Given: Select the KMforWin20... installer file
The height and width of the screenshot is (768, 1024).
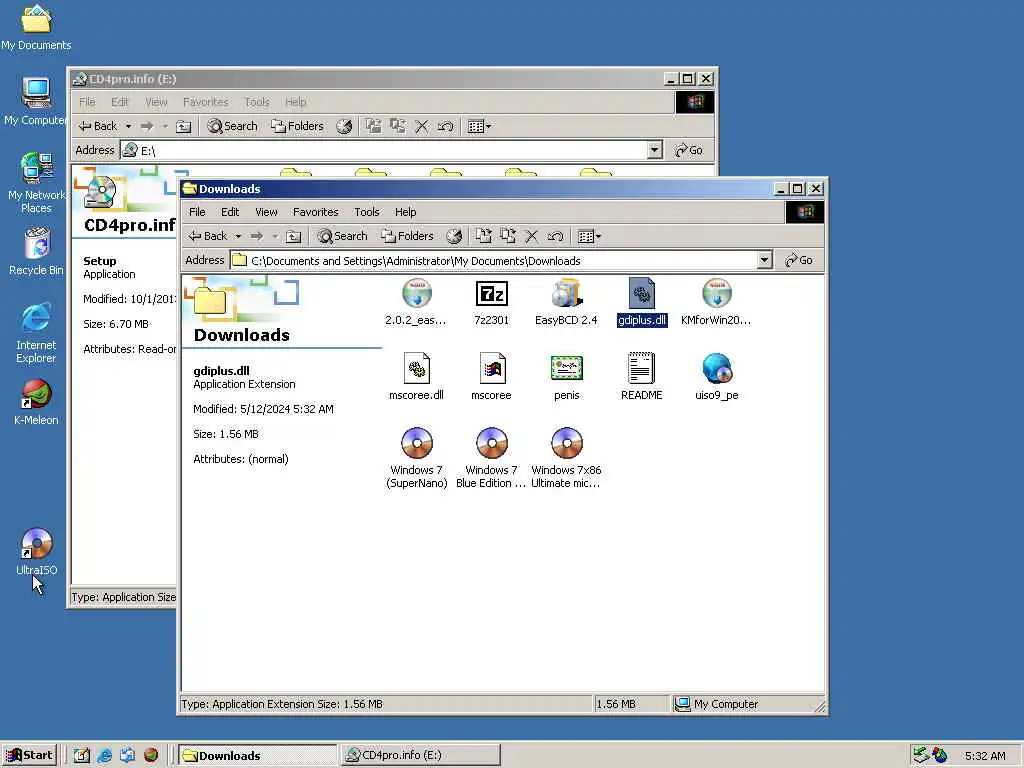Looking at the screenshot, I should click(716, 302).
